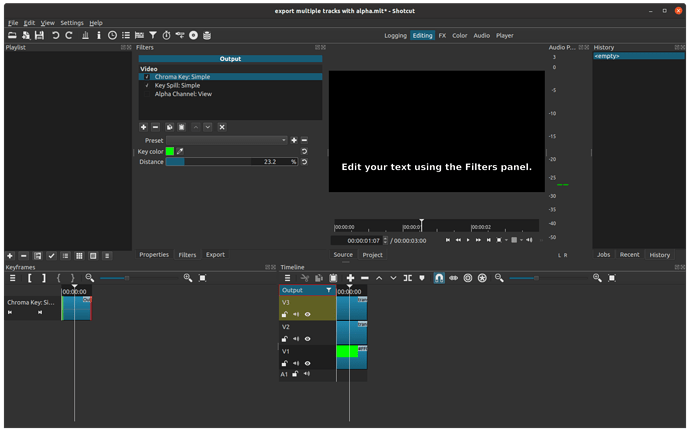
Task: Reset Distance value to default
Action: point(304,162)
